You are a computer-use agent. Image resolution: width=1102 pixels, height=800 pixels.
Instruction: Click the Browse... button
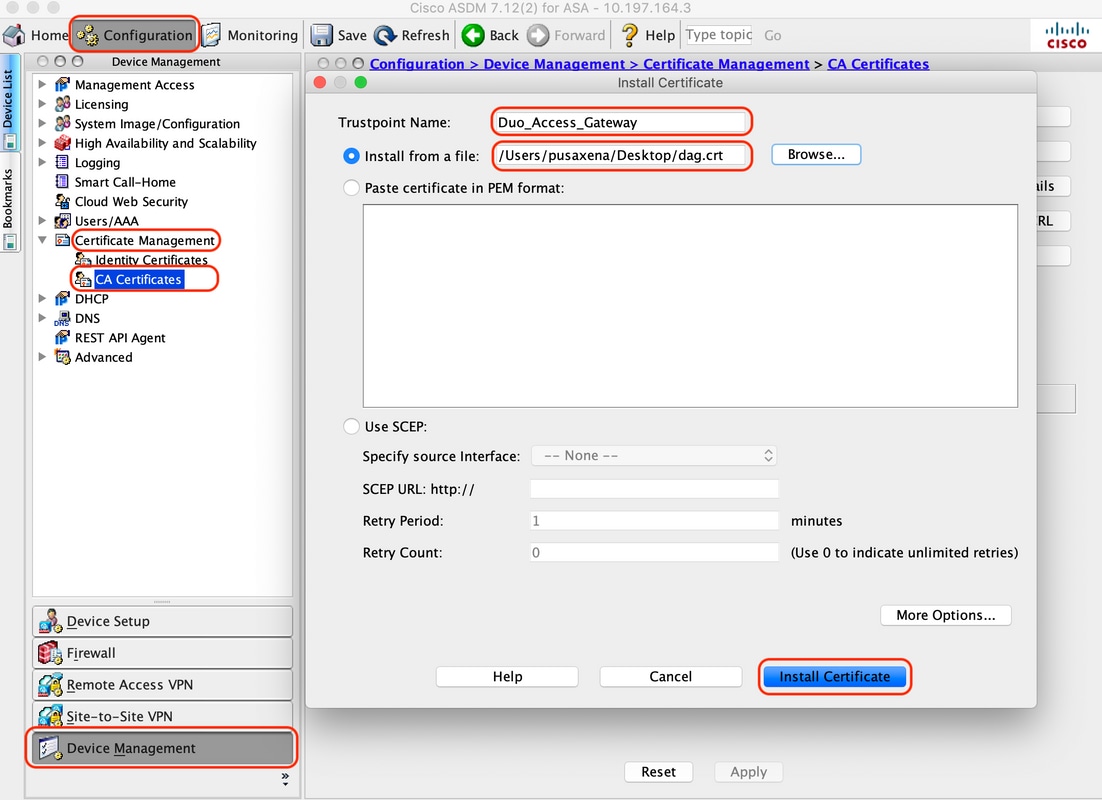[816, 155]
